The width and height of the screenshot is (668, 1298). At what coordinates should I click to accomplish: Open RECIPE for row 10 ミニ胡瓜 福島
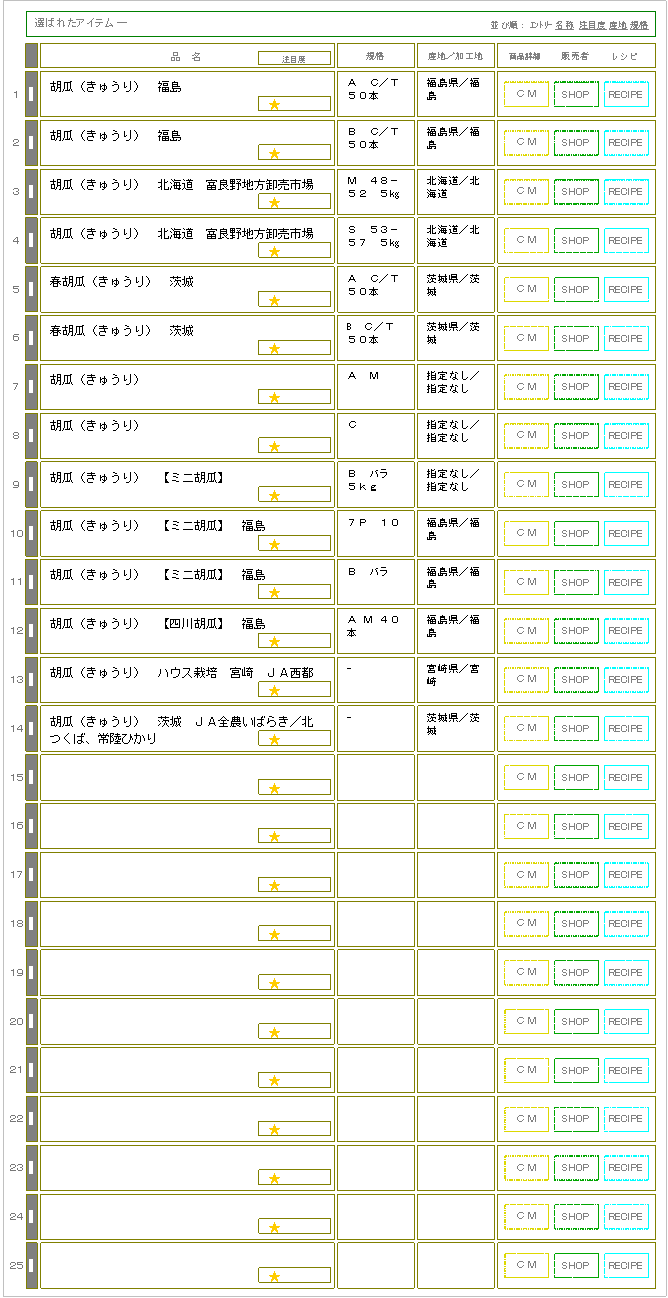(626, 533)
